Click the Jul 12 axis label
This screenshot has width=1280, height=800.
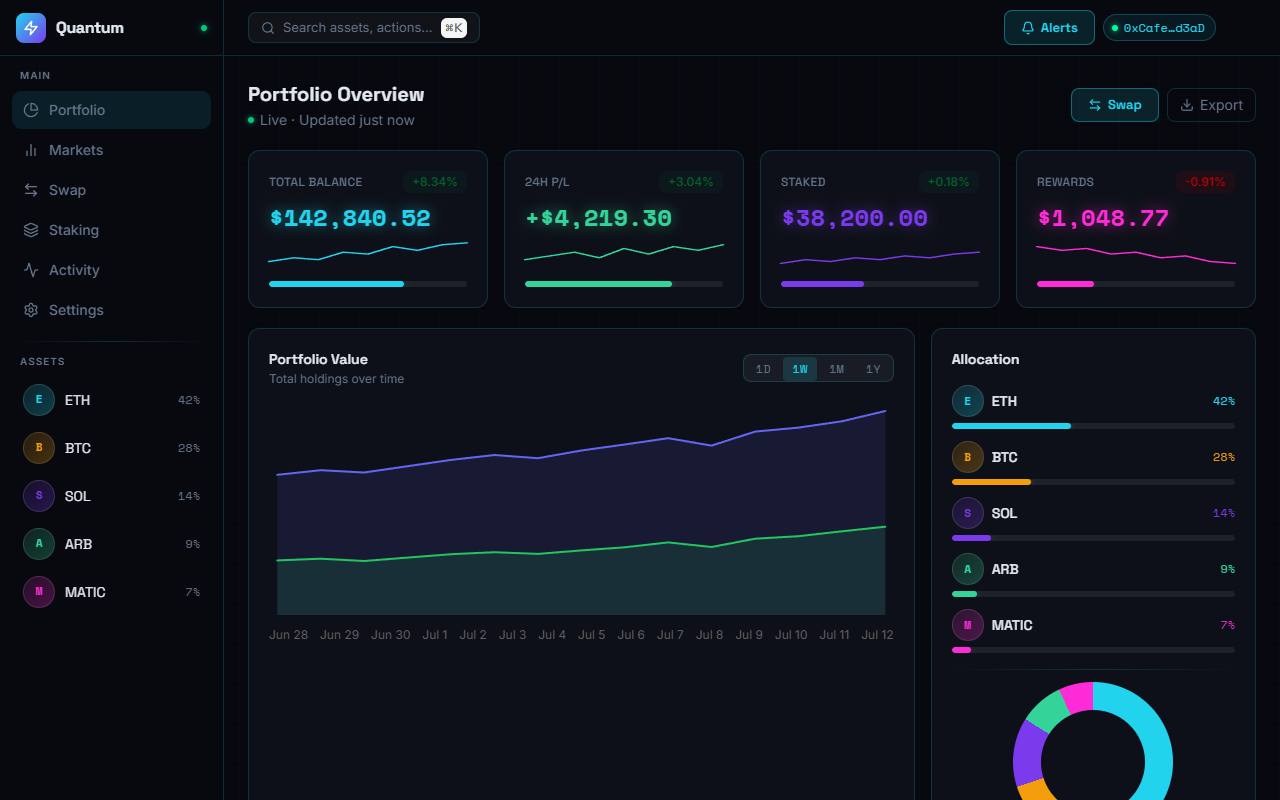click(877, 635)
